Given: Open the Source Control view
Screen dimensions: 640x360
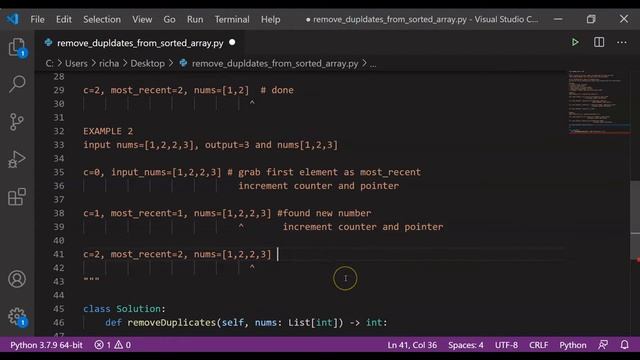Looking at the screenshot, I should (x=17, y=122).
